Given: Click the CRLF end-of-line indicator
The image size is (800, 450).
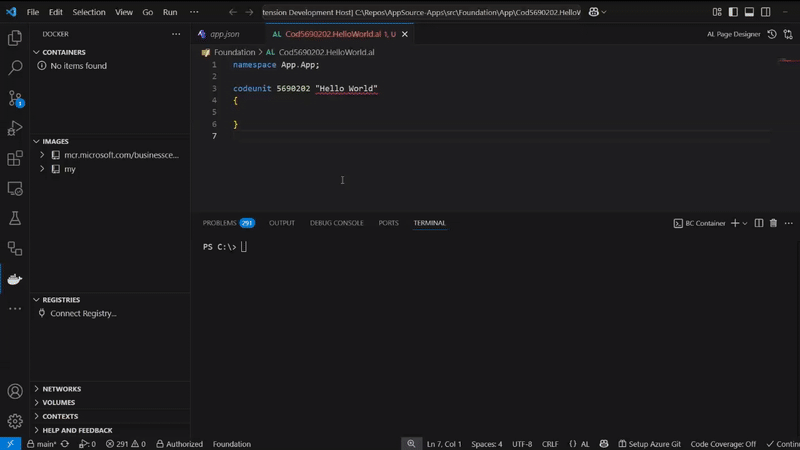Looking at the screenshot, I should point(550,444).
